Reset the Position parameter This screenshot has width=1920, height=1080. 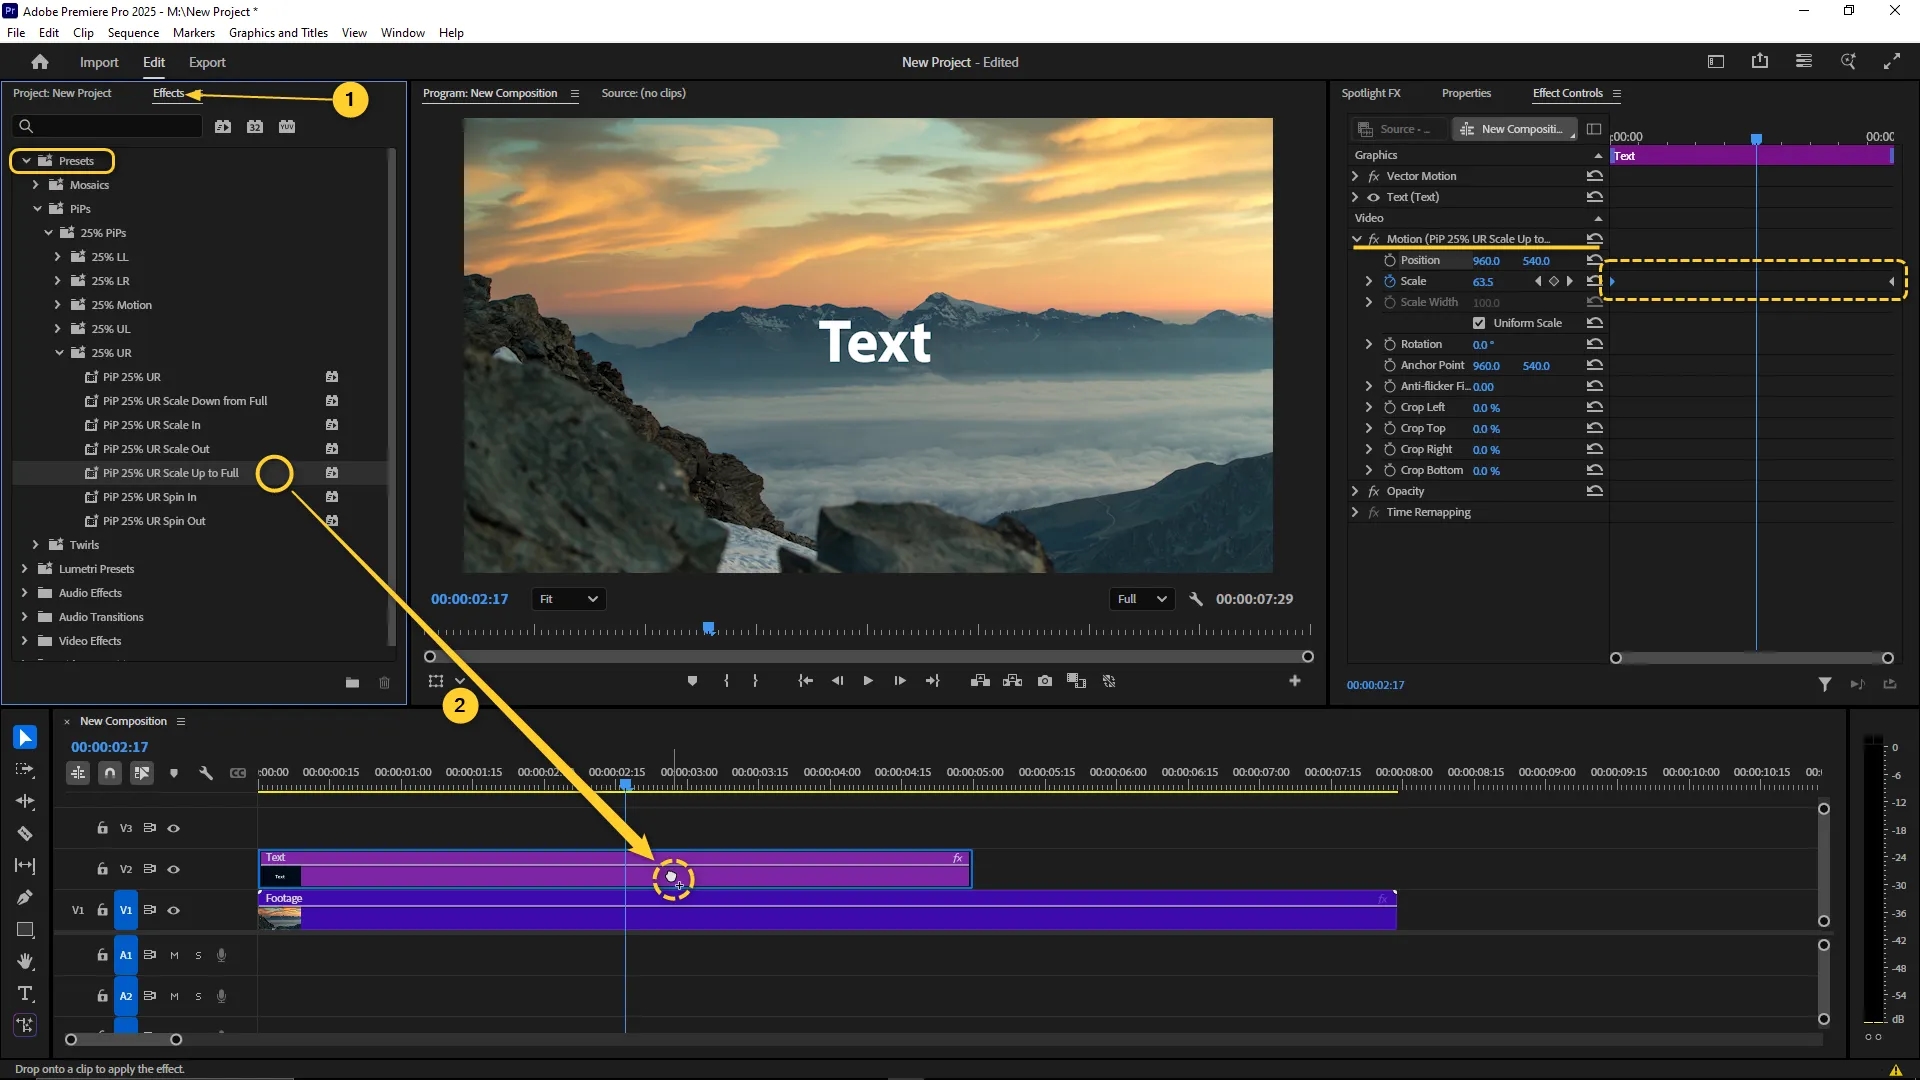(1595, 260)
